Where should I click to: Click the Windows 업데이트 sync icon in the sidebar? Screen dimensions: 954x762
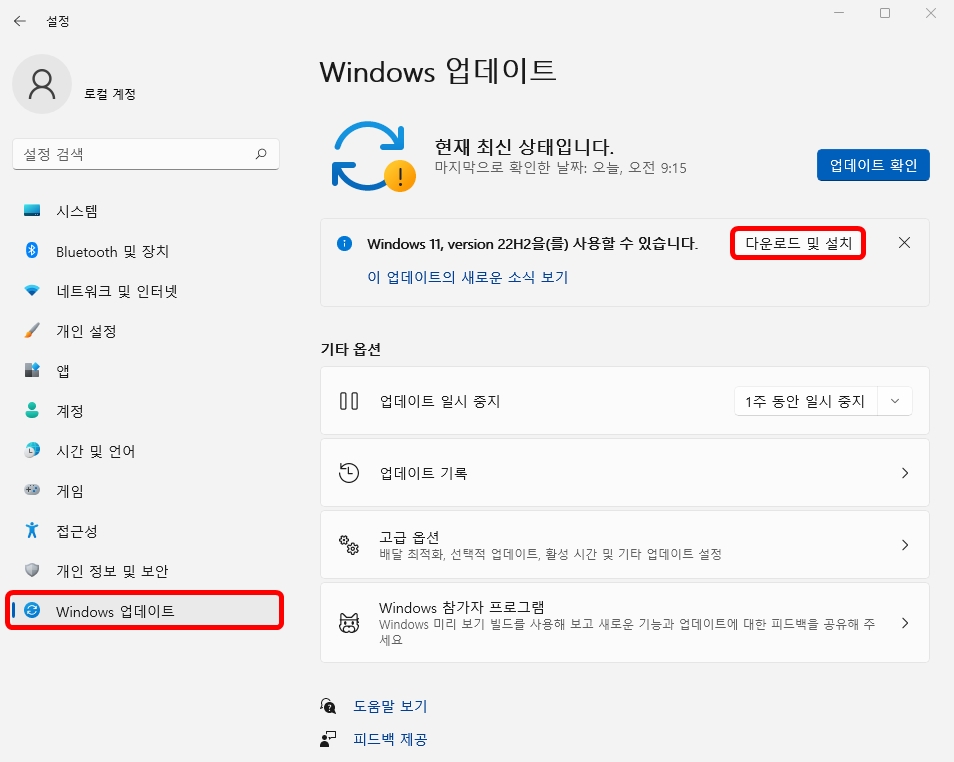click(32, 610)
